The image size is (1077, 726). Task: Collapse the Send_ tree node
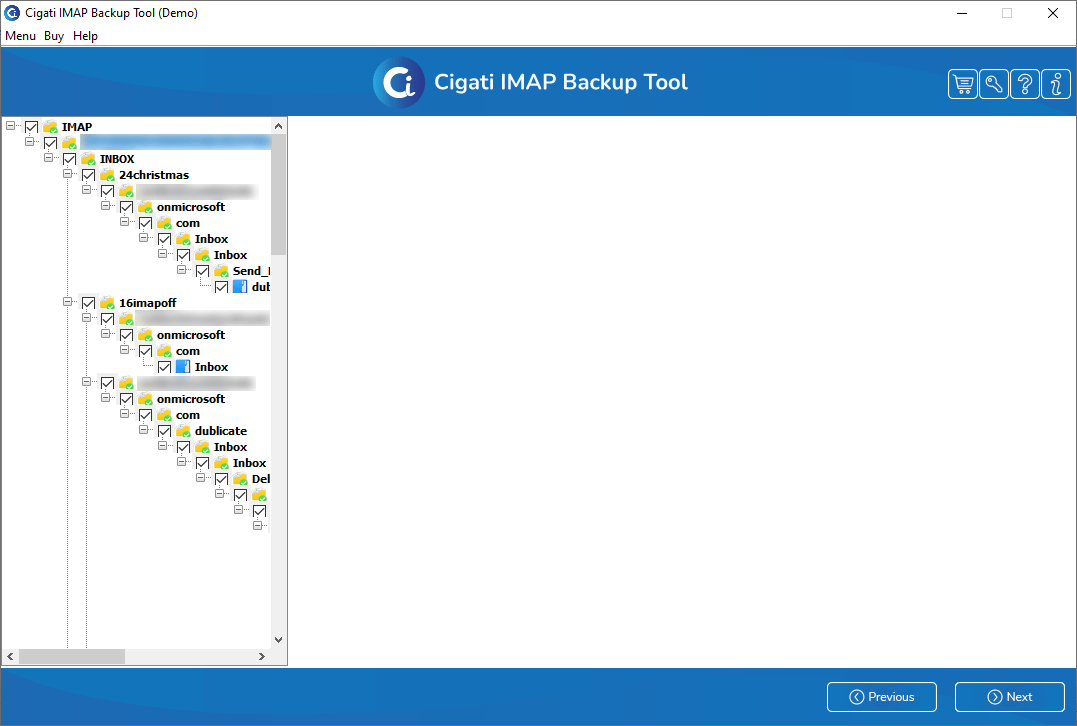[181, 270]
